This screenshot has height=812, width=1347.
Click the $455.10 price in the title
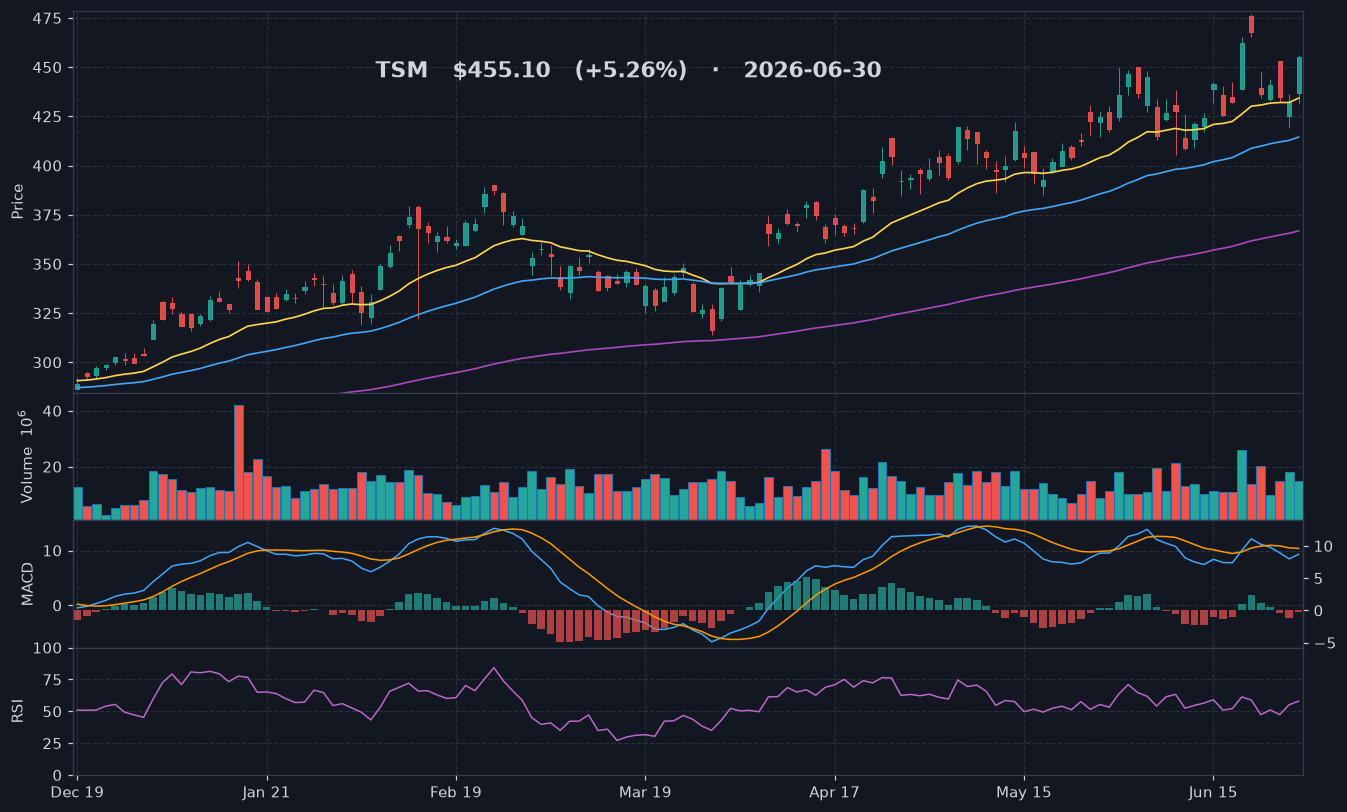(x=501, y=70)
